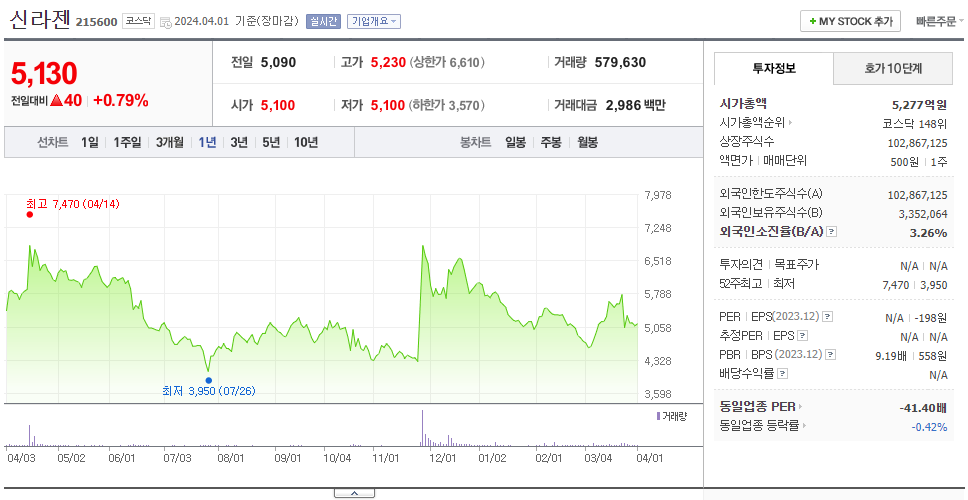Switch to the 투자정보 tab
Viewport: 968px width, 500px height.
tap(774, 69)
